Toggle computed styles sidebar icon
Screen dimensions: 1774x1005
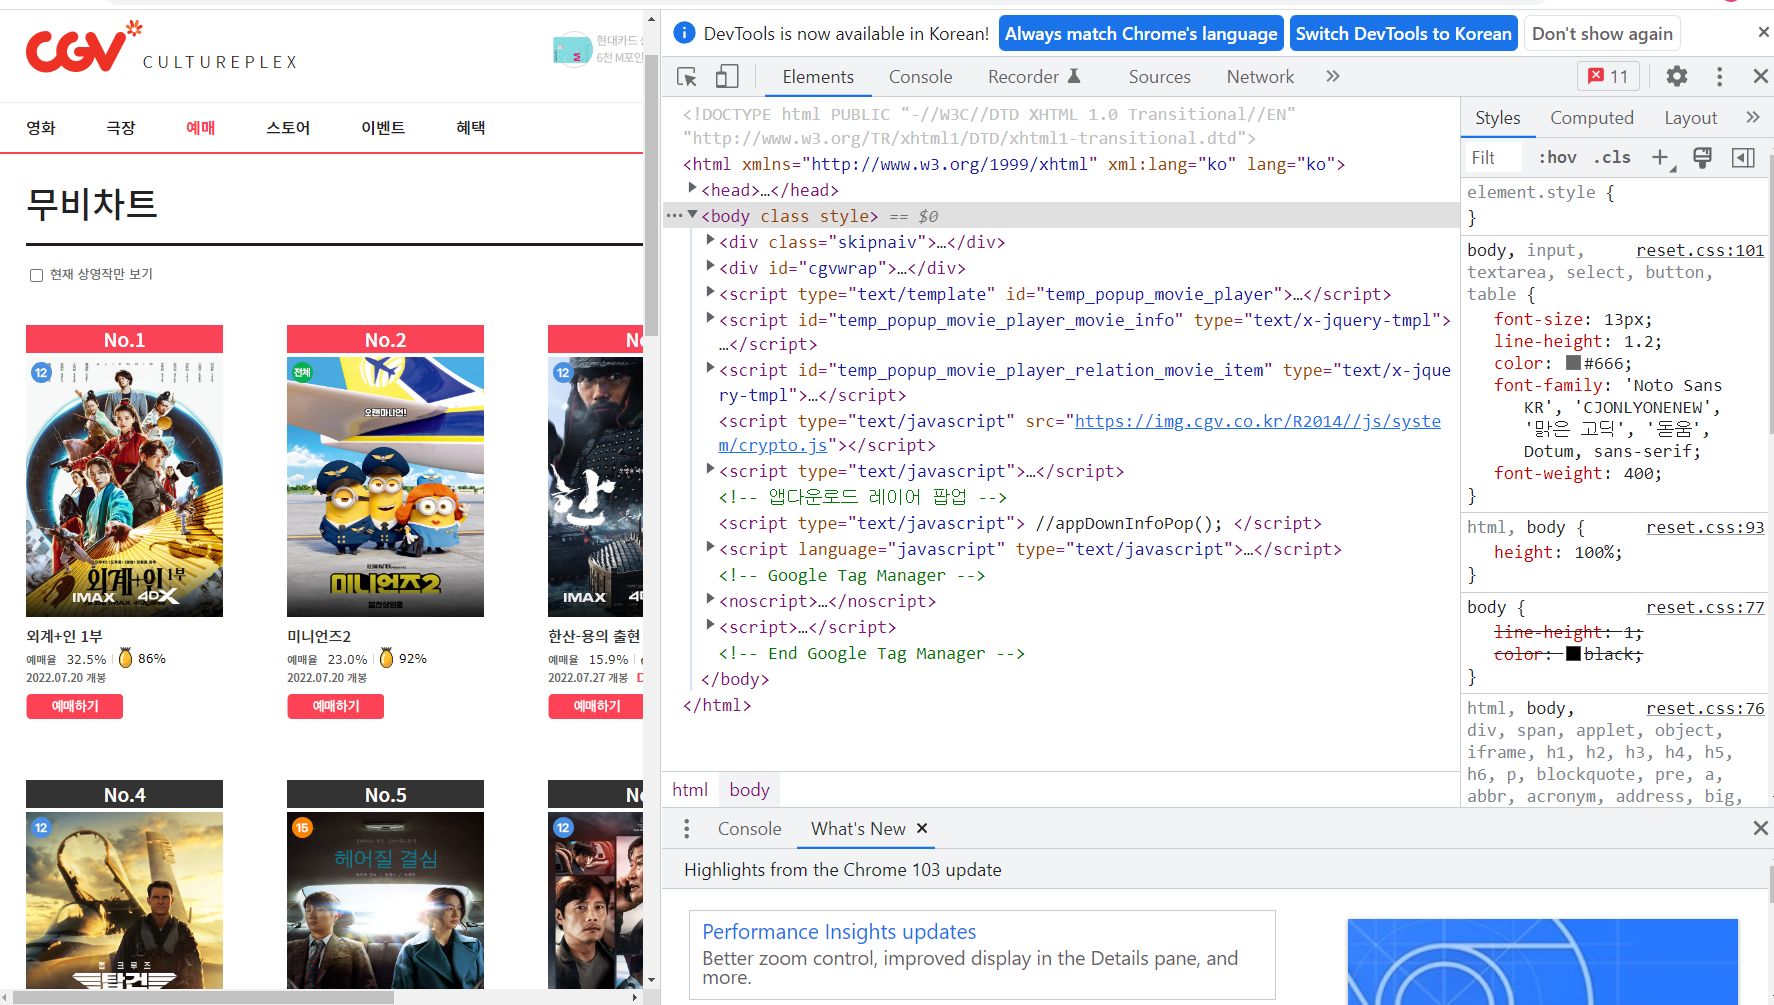click(1743, 157)
